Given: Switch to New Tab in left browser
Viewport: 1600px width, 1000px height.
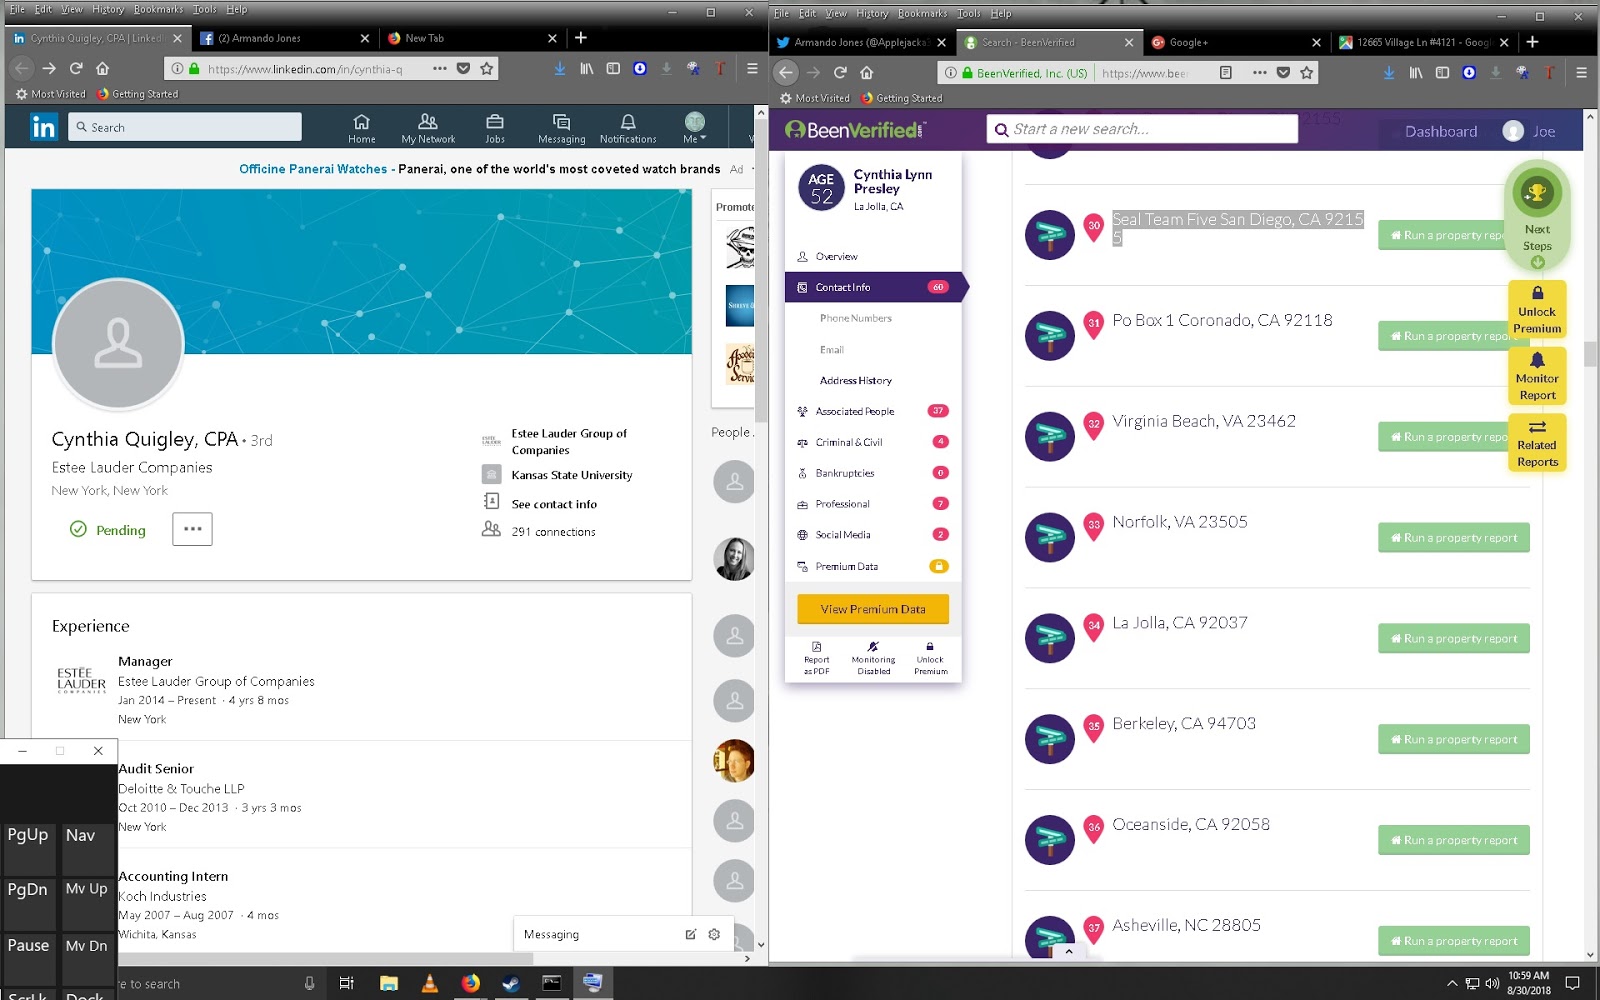Looking at the screenshot, I should point(472,38).
